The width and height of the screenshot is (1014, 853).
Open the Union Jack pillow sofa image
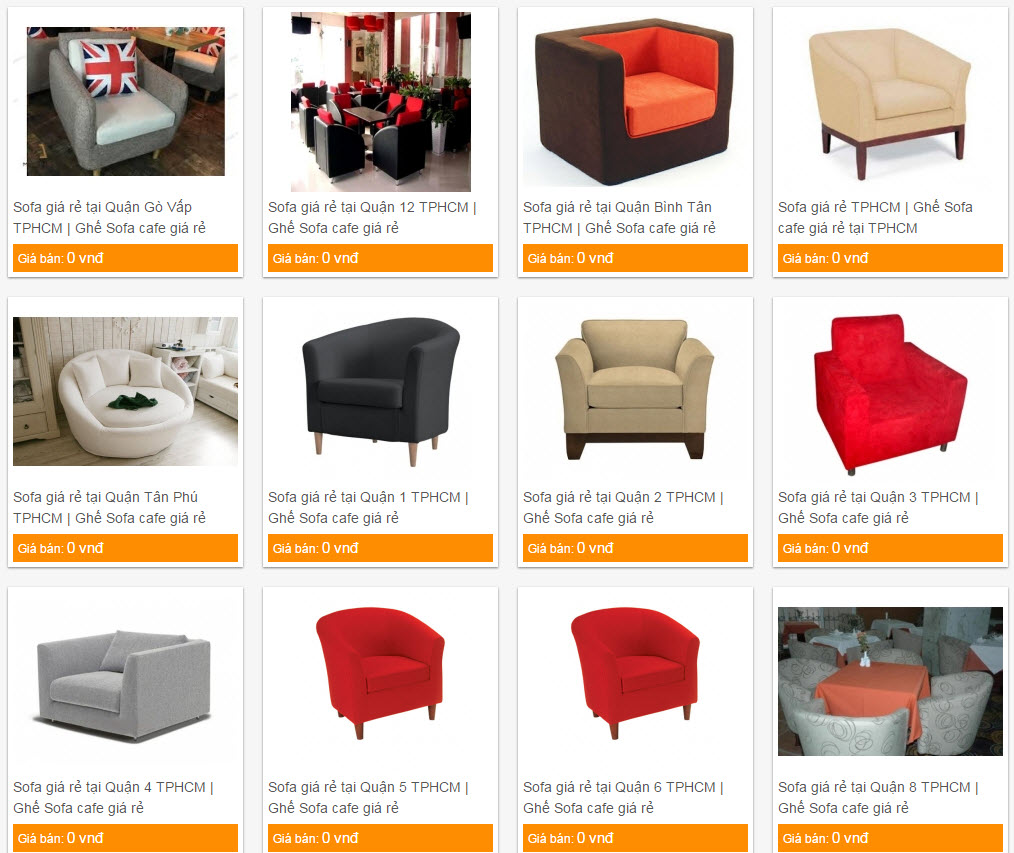[125, 102]
